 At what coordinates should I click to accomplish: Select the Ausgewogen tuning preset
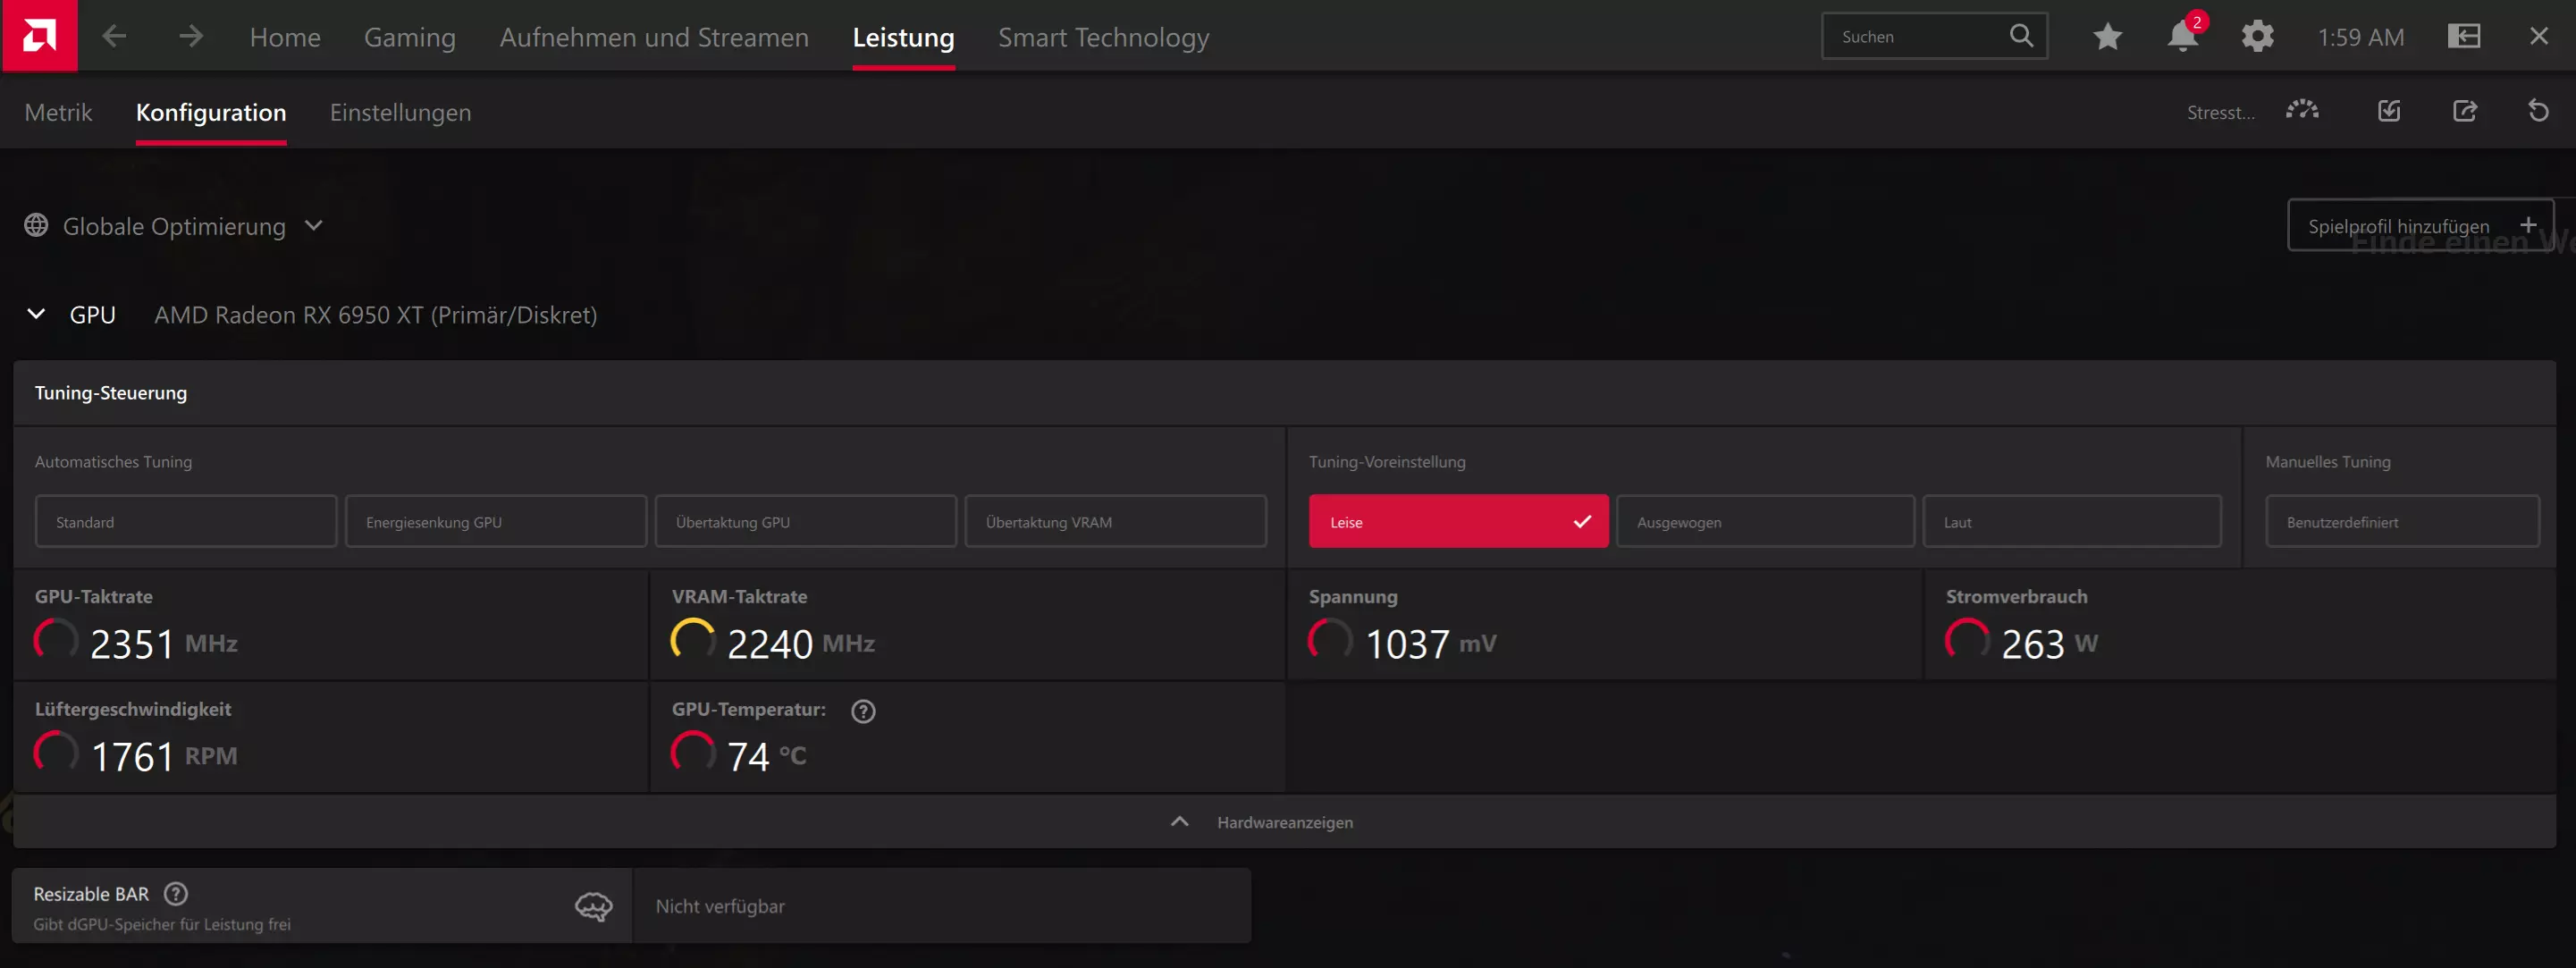click(1766, 522)
